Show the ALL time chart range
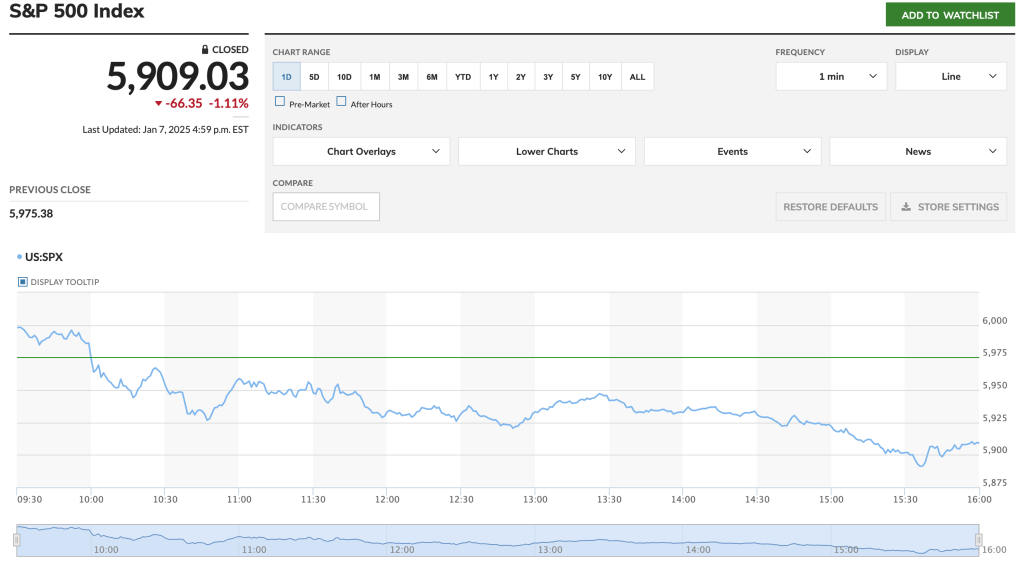Image resolution: width=1024 pixels, height=564 pixels. point(637,77)
